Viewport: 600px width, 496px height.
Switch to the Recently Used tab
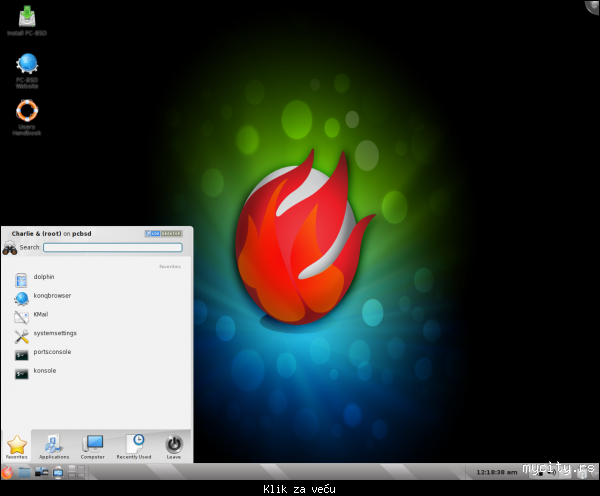pyautogui.click(x=134, y=447)
